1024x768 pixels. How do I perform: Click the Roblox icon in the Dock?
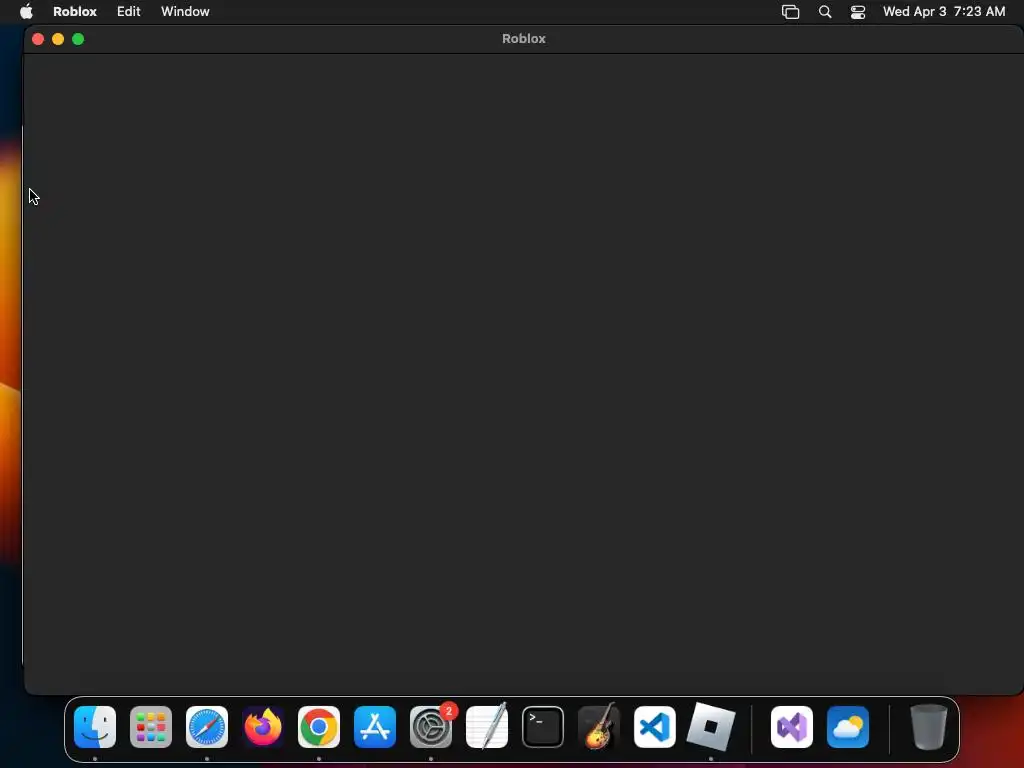tap(711, 727)
